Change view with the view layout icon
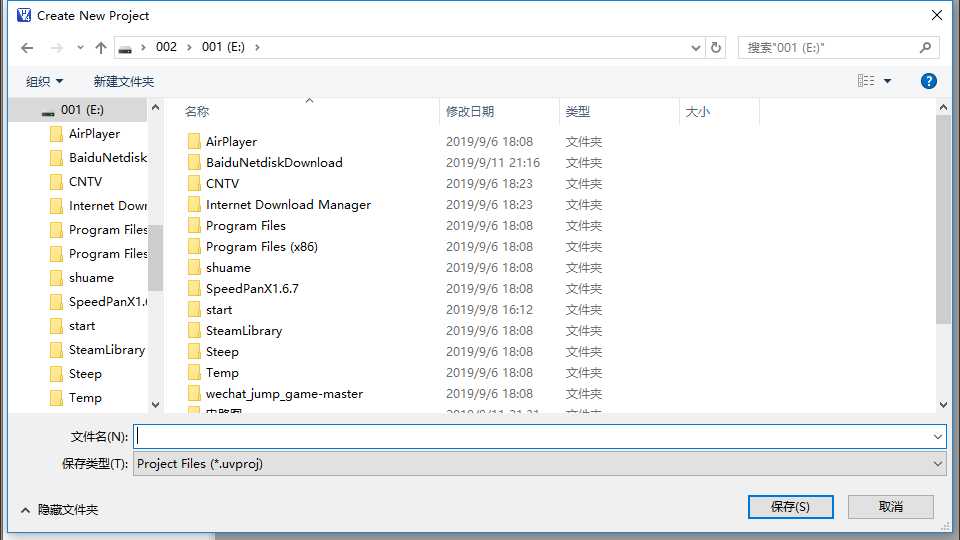This screenshot has width=960, height=540. pyautogui.click(x=866, y=81)
